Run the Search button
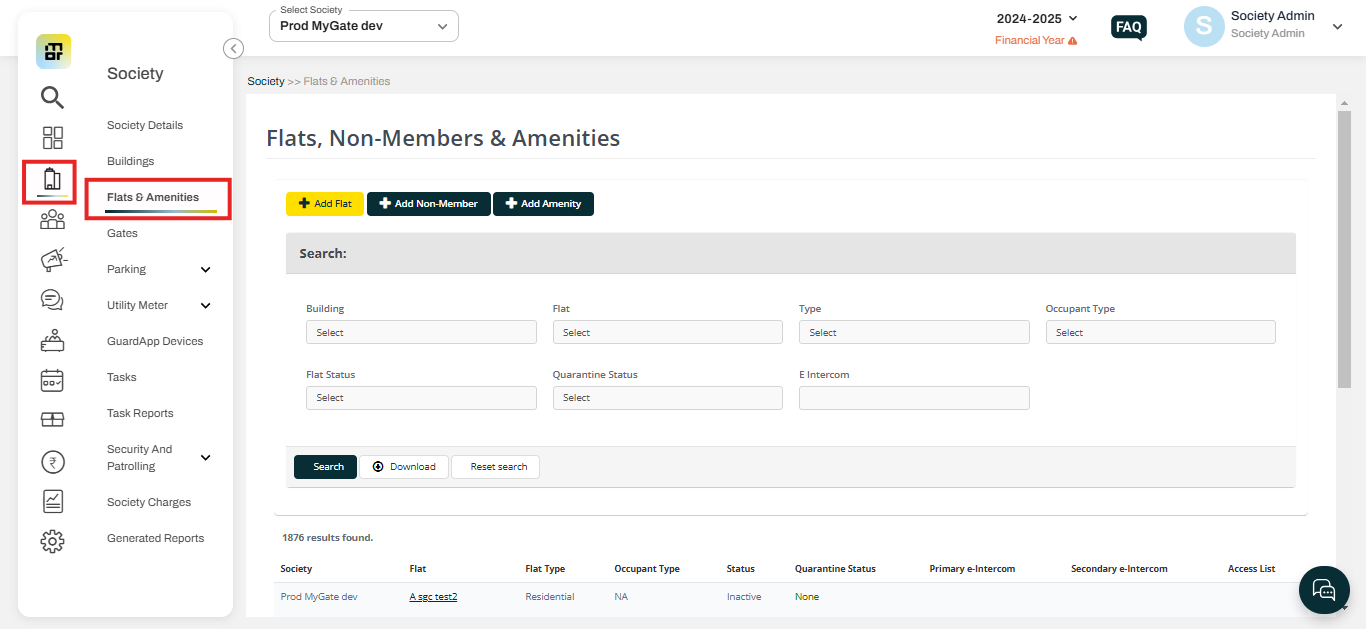 click(x=325, y=467)
